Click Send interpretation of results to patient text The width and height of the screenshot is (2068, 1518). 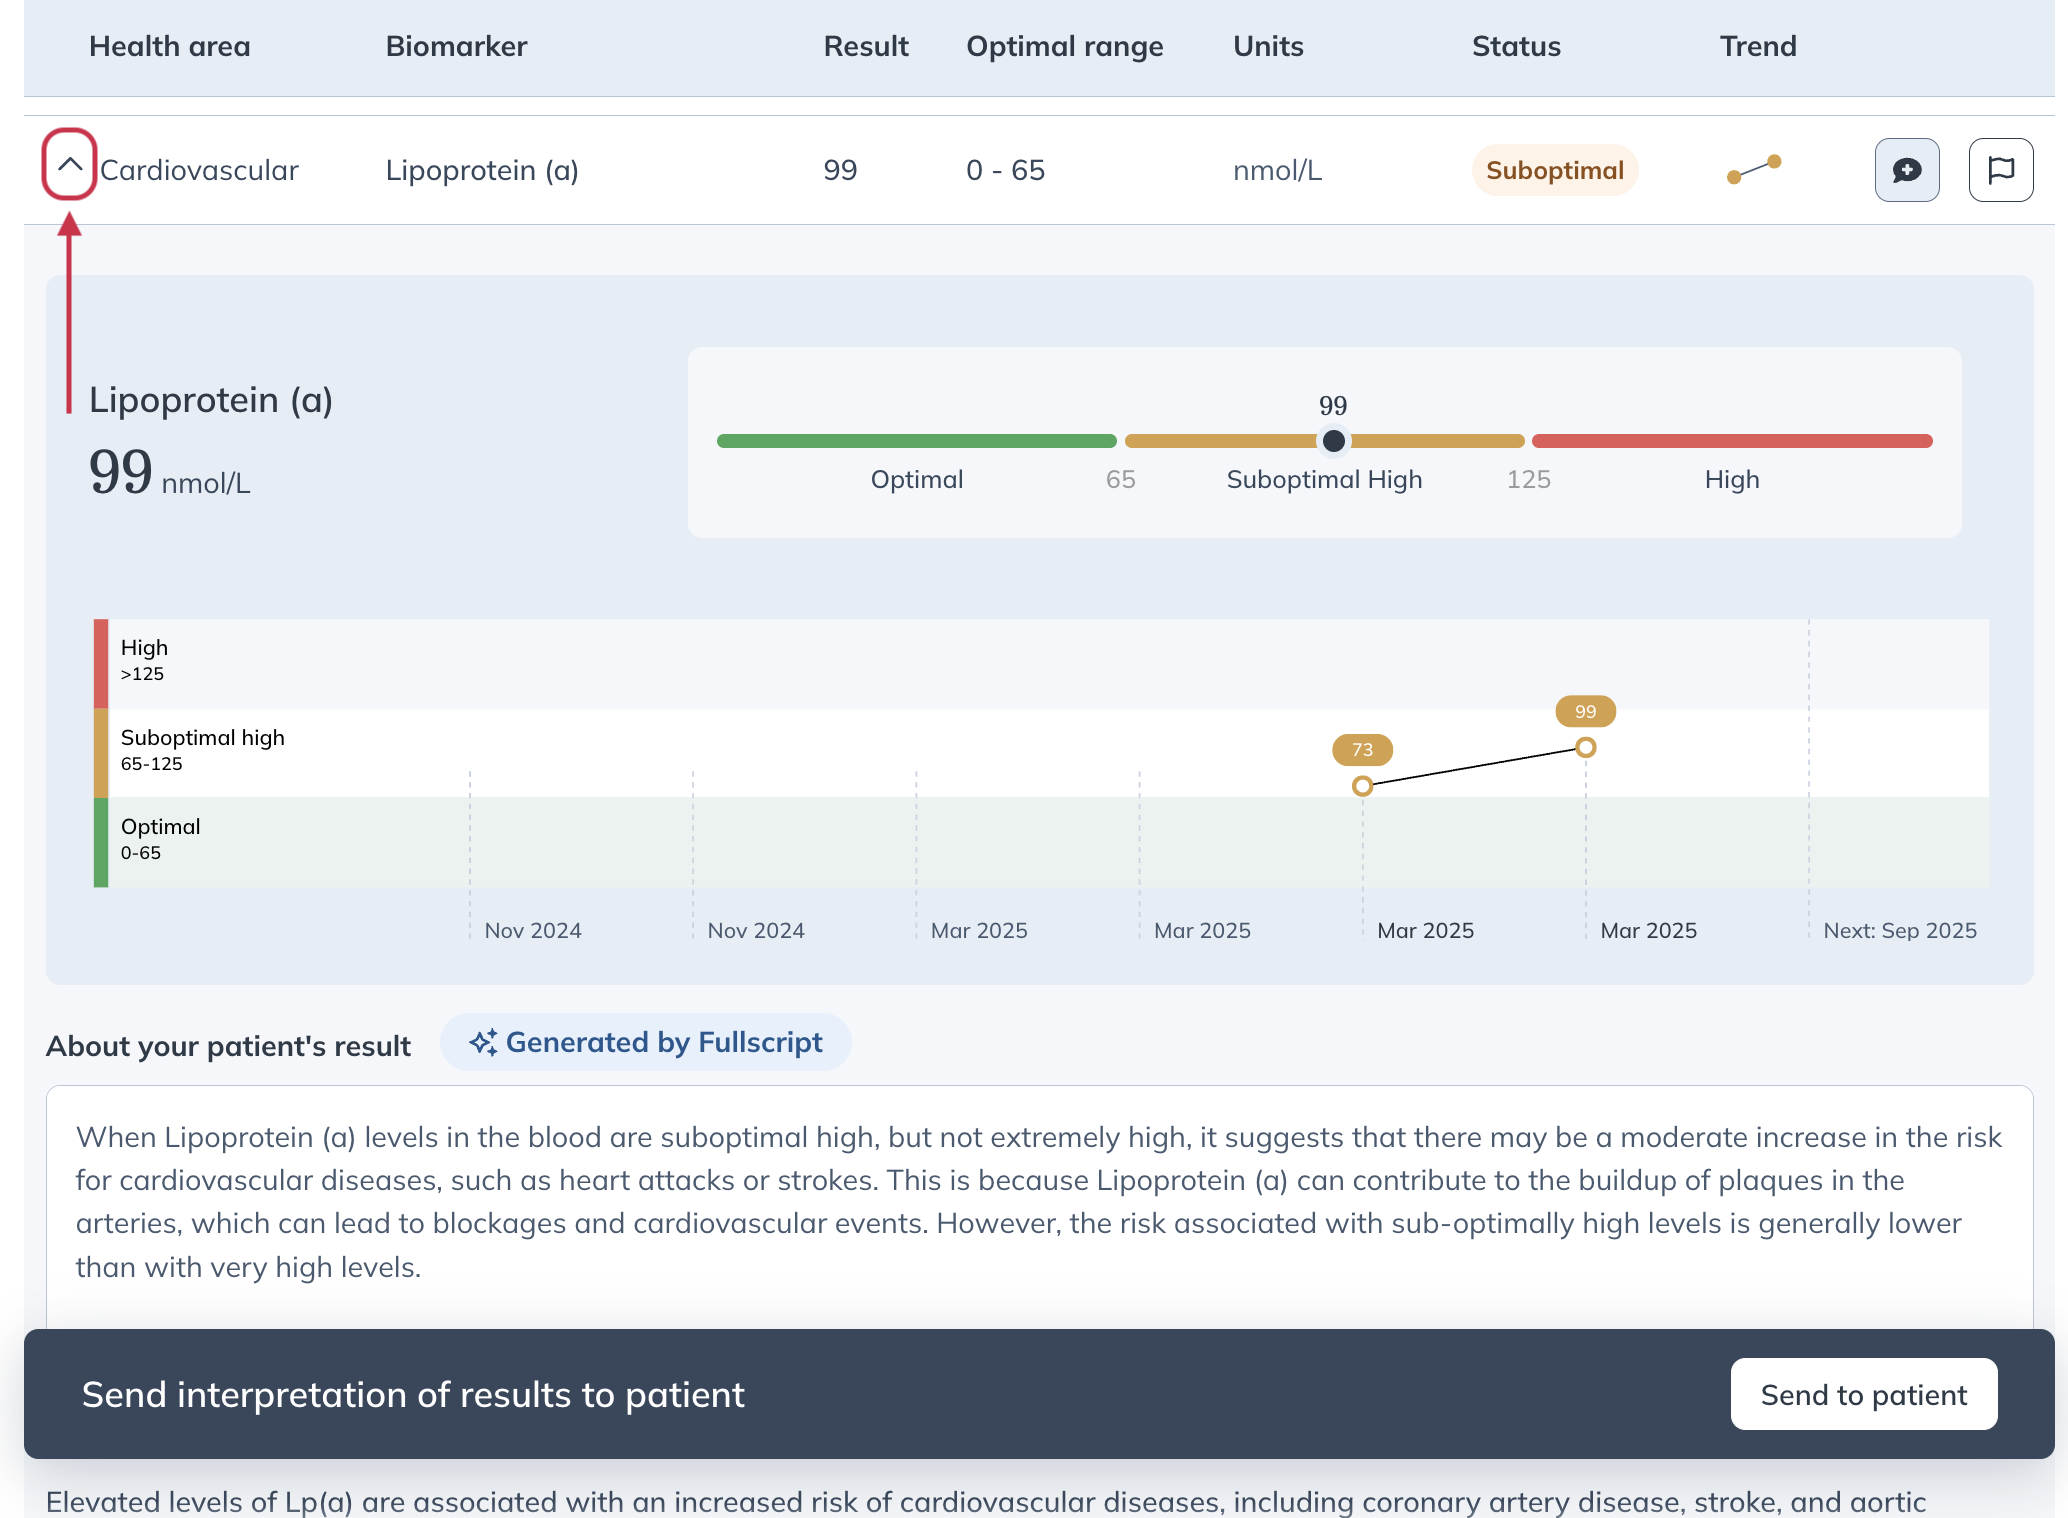click(413, 1394)
